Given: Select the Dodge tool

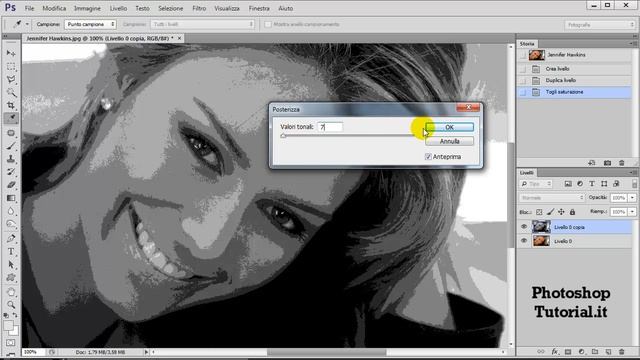Looking at the screenshot, I should [11, 224].
